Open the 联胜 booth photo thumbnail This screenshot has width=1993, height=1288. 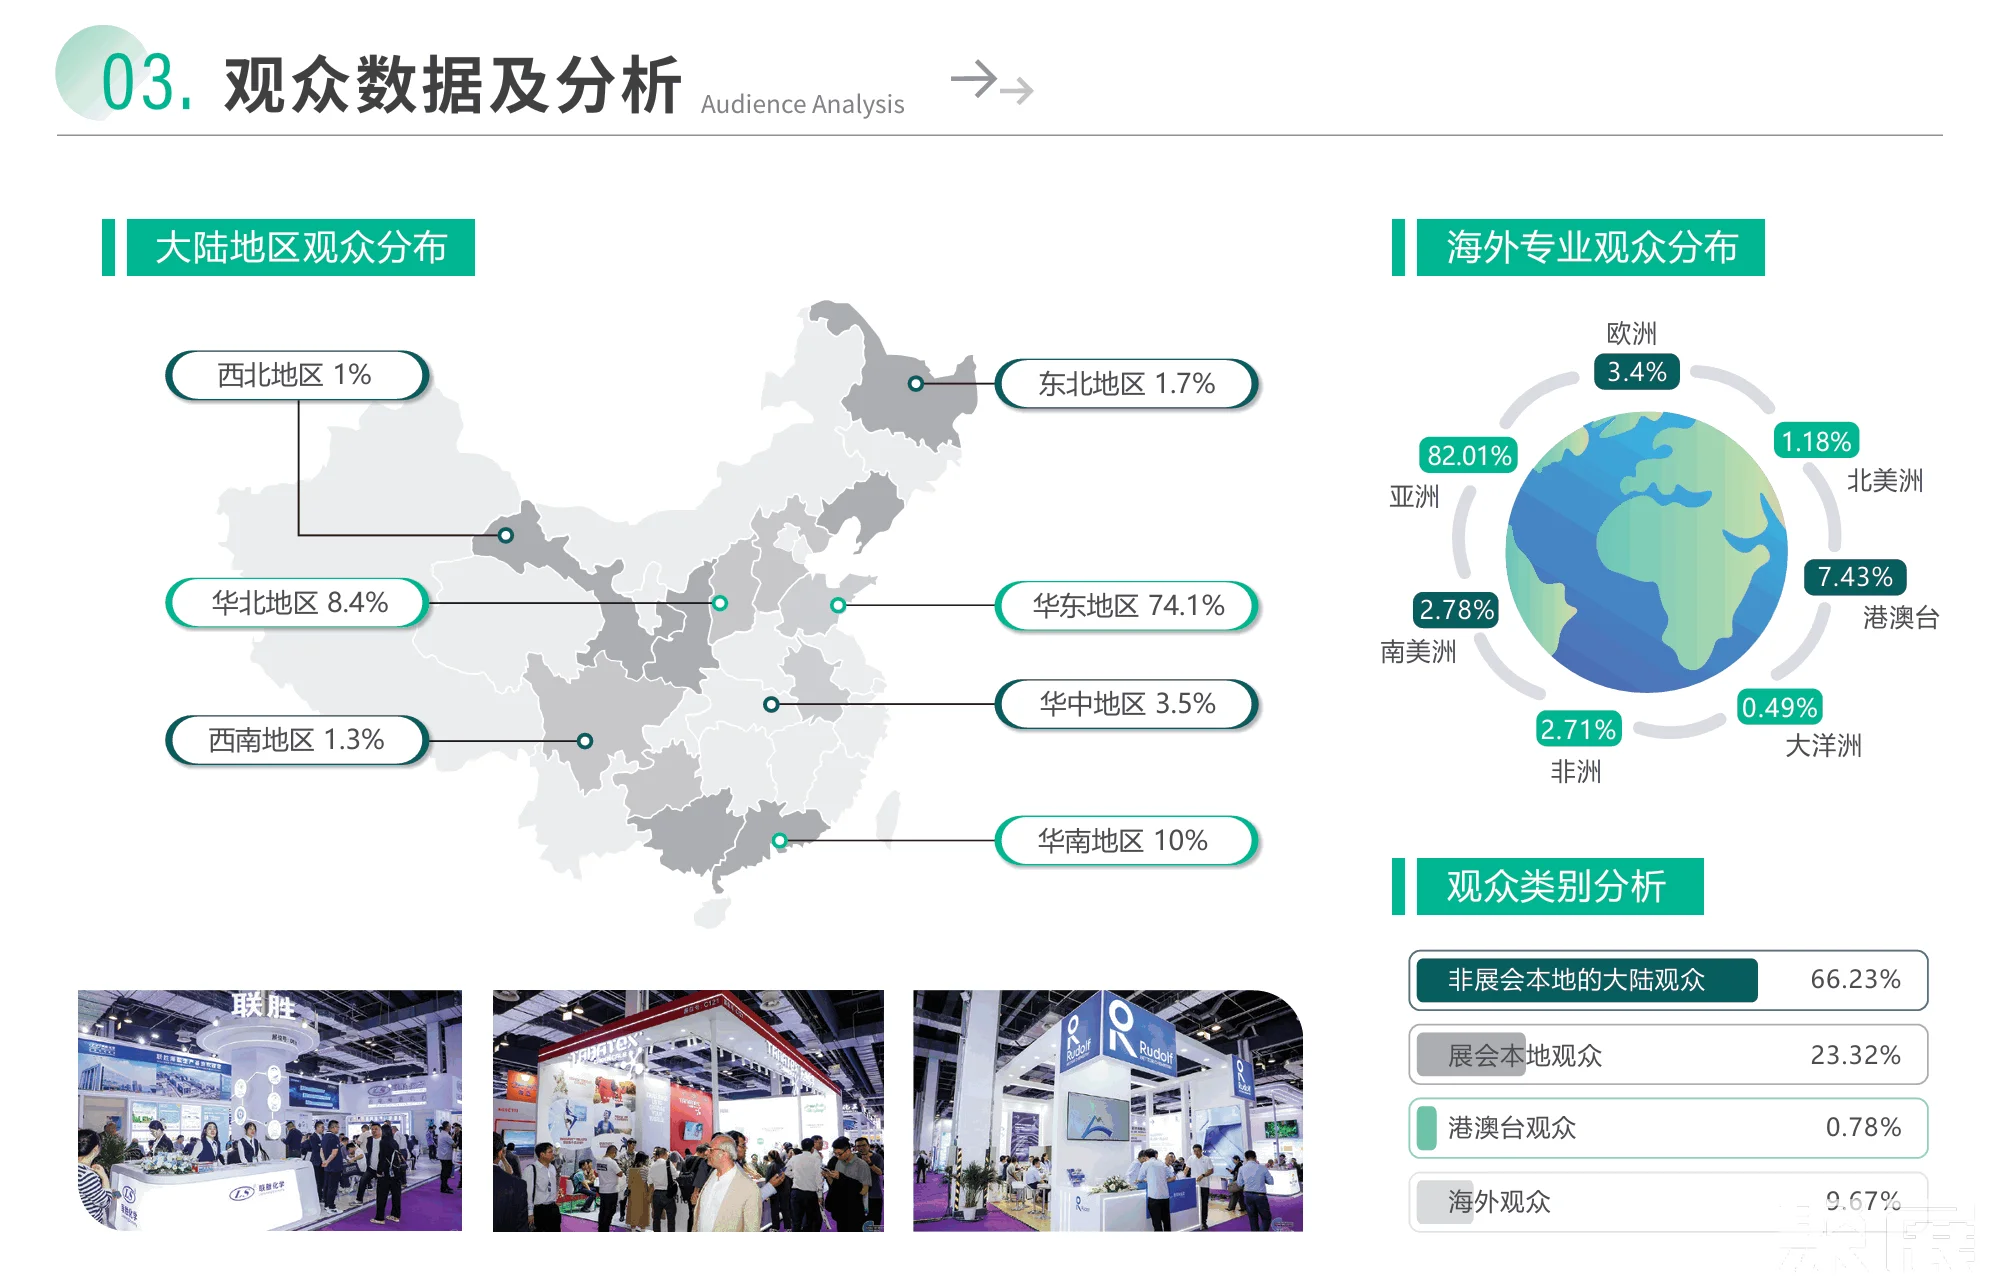point(270,1110)
